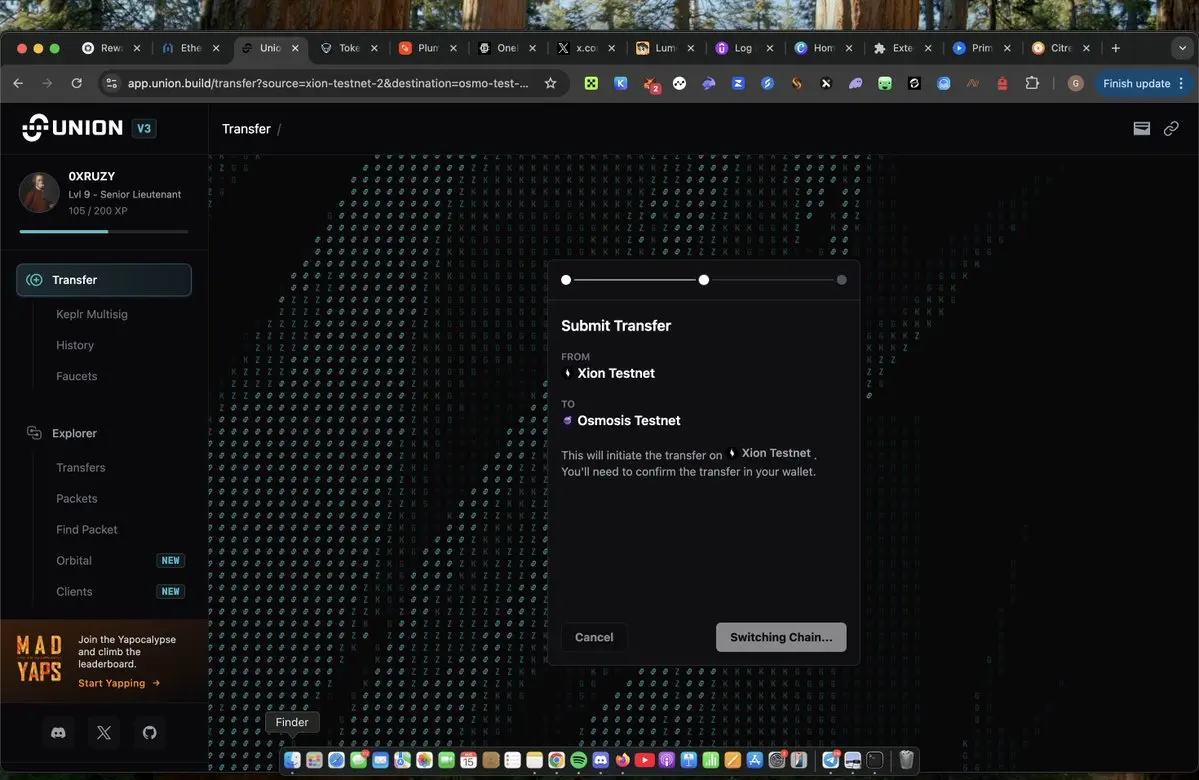Expand the tab search dropdown
Viewport: 1199px width, 780px height.
[x=1182, y=48]
